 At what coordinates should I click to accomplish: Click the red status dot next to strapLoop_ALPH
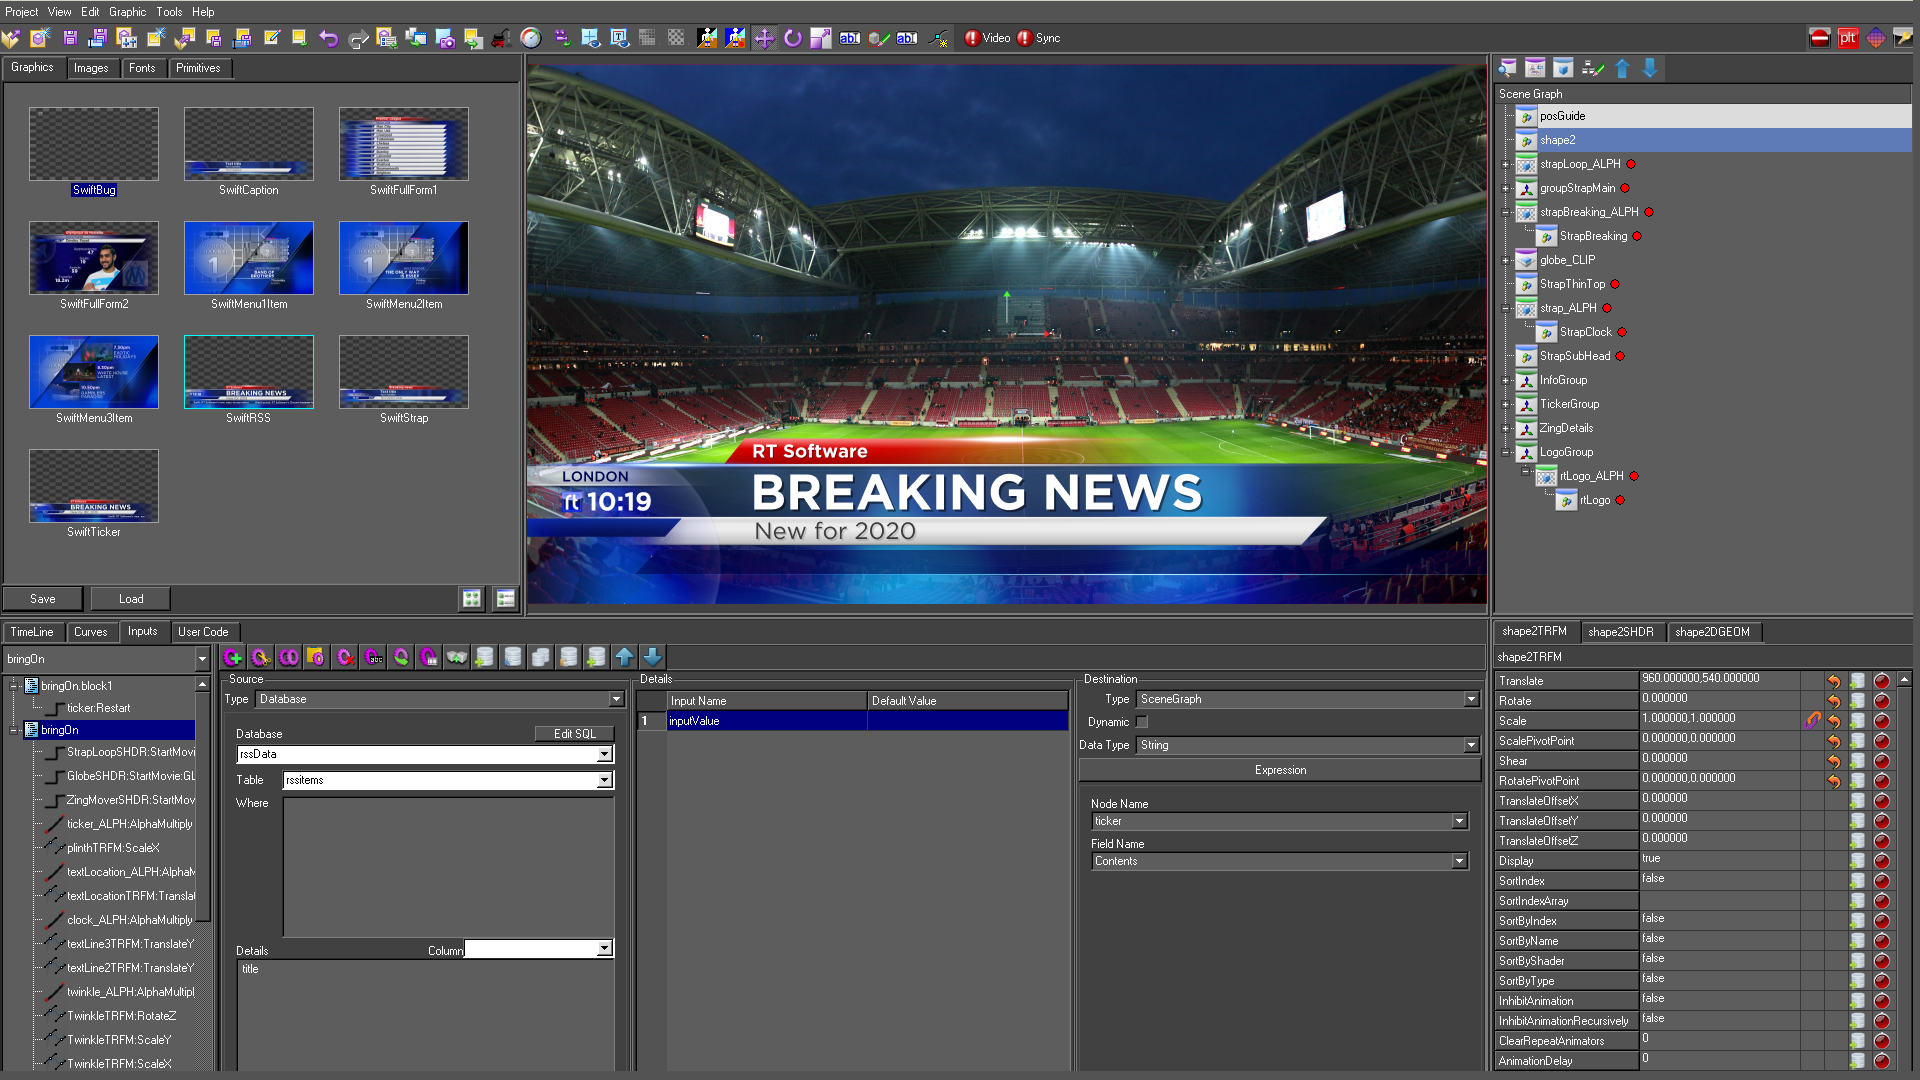(1631, 164)
